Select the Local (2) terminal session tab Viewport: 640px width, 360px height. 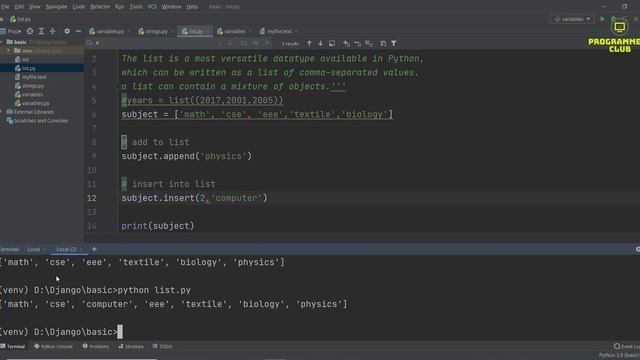coord(66,249)
